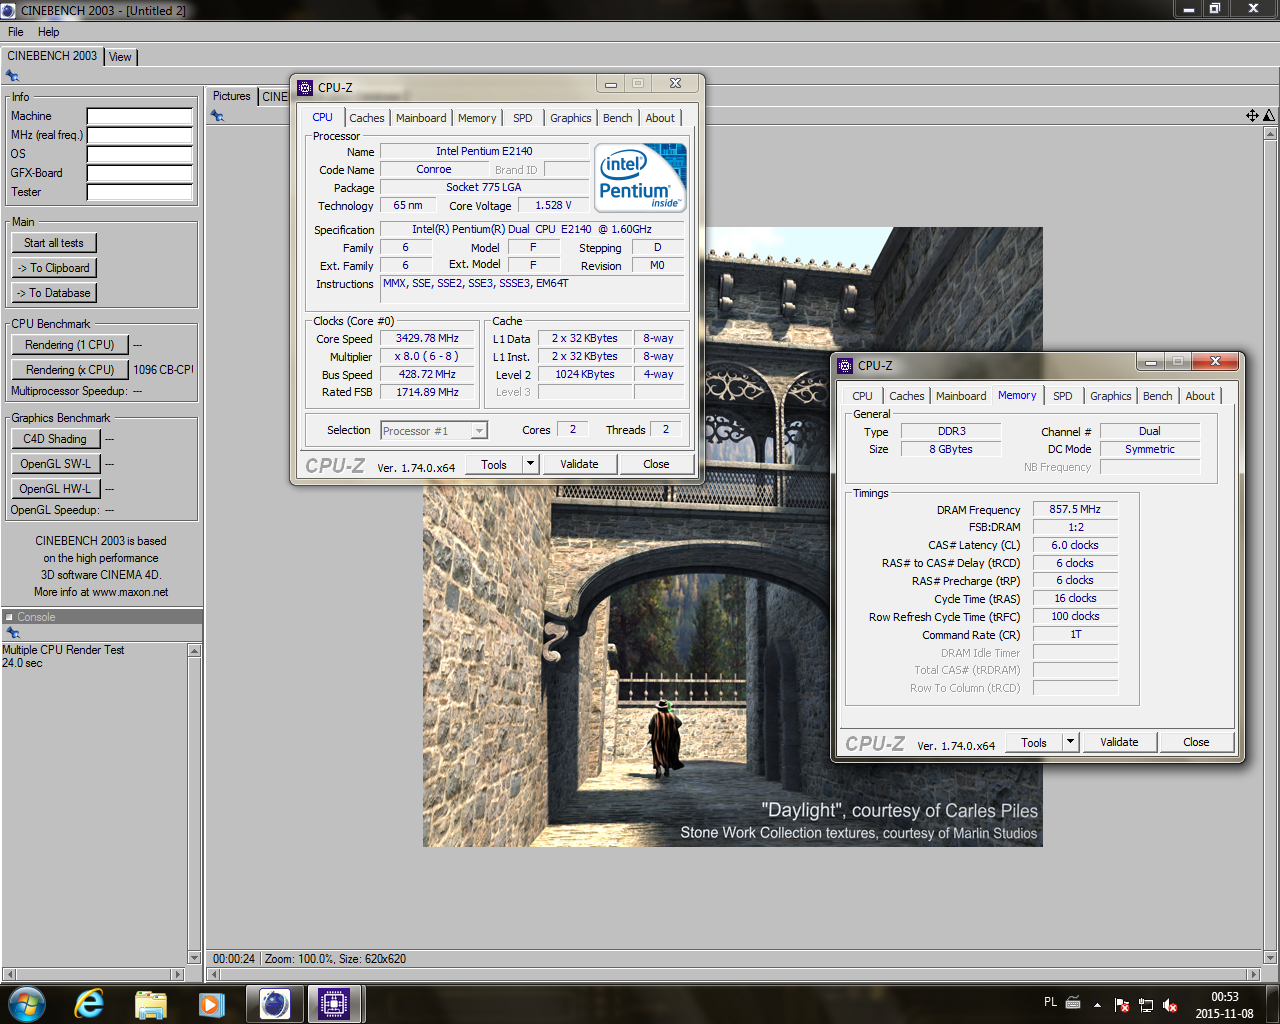Click the Start all tests button
Image resolution: width=1280 pixels, height=1024 pixels.
tap(54, 243)
